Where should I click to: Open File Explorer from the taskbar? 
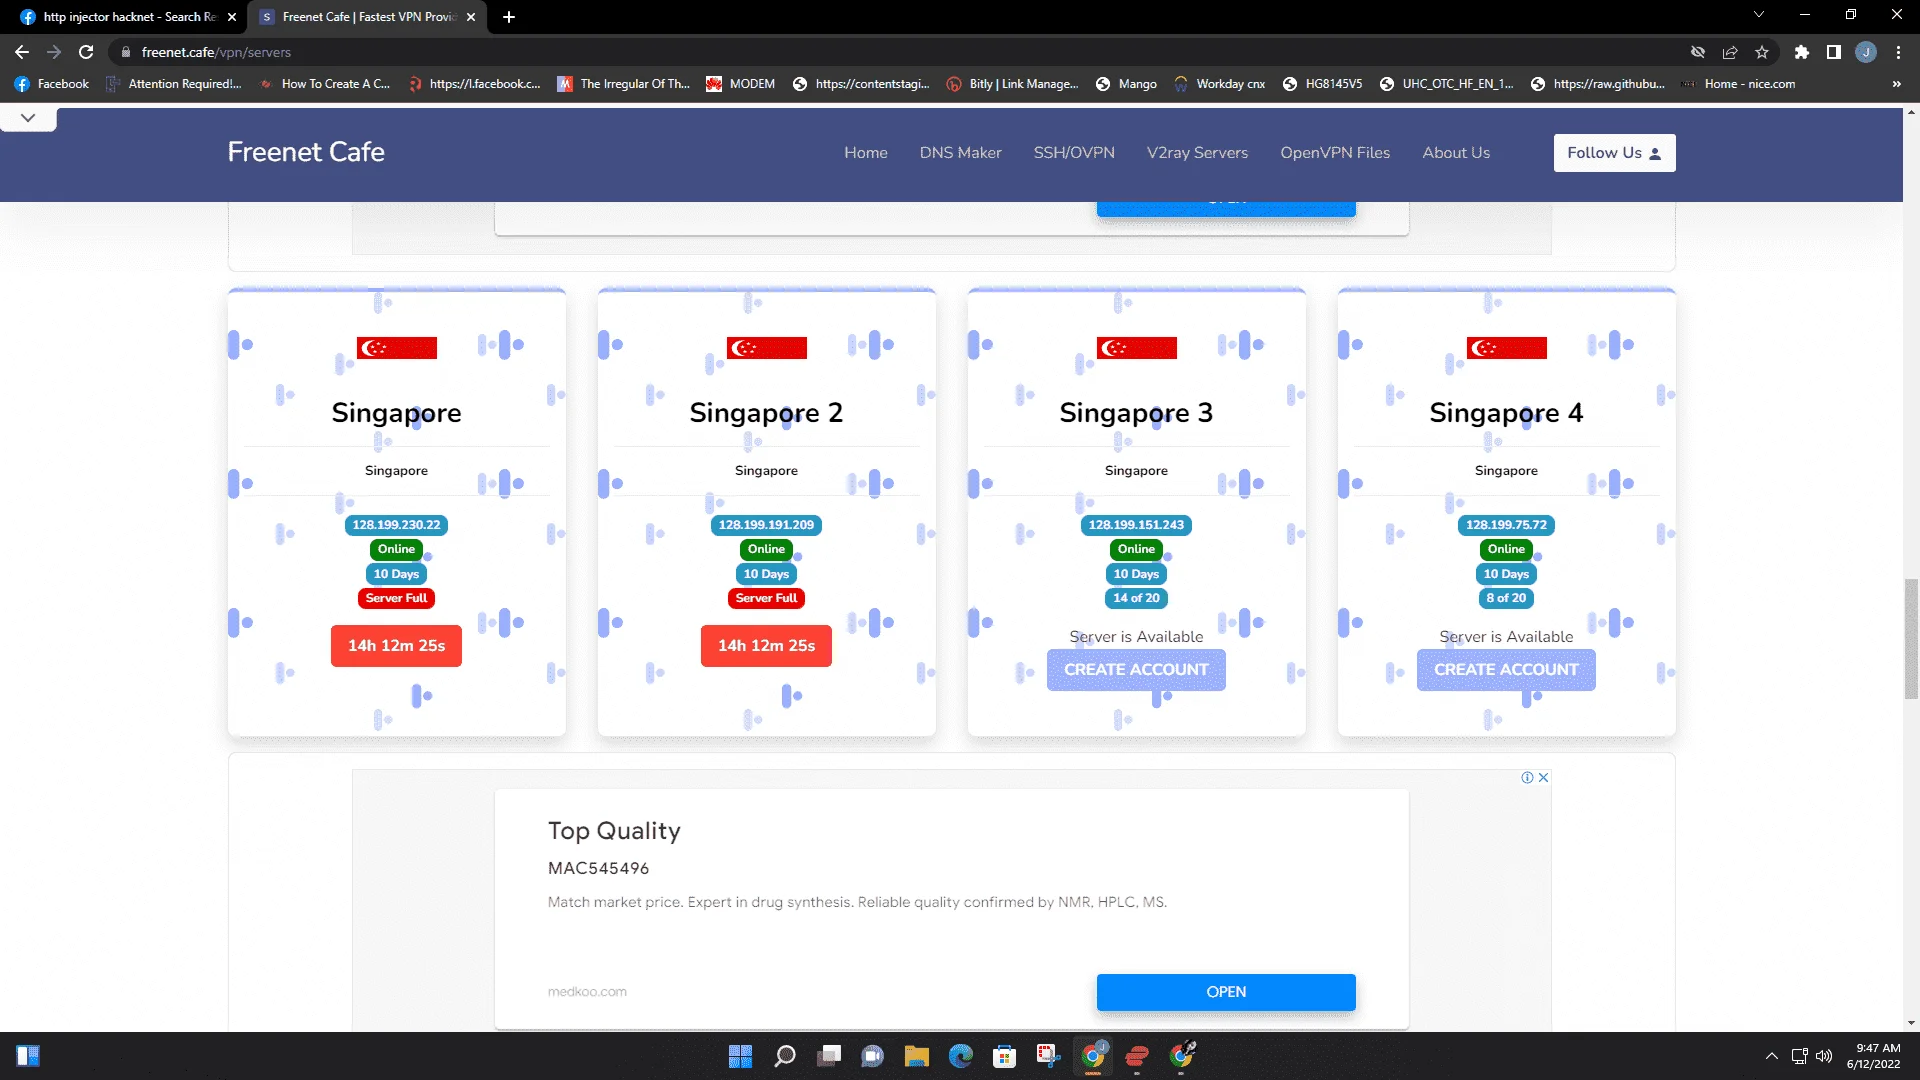(917, 1056)
